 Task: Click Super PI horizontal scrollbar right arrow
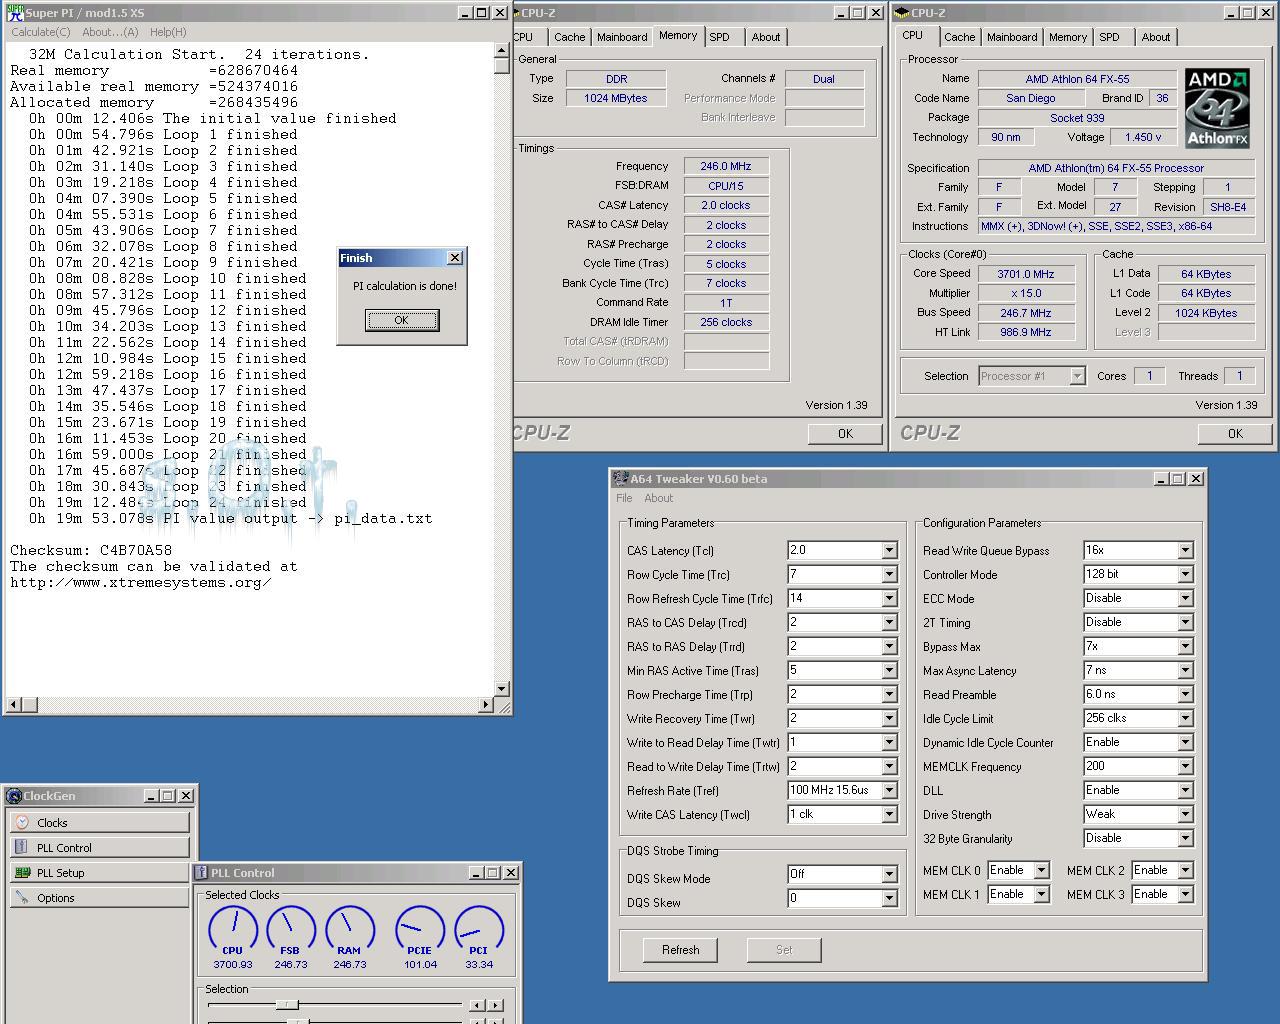[x=486, y=705]
